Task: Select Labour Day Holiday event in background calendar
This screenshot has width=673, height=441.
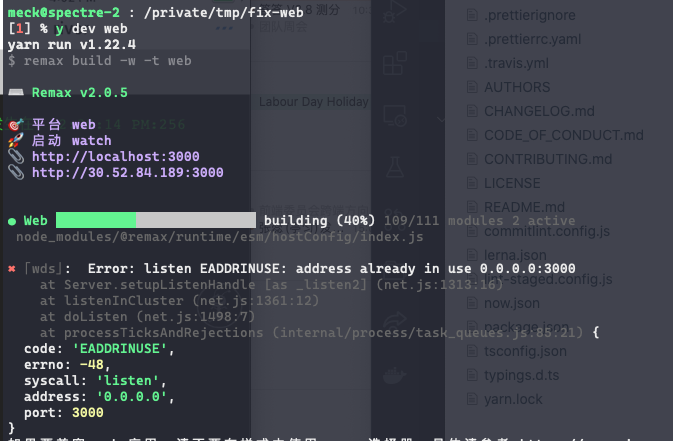Action: pos(313,102)
